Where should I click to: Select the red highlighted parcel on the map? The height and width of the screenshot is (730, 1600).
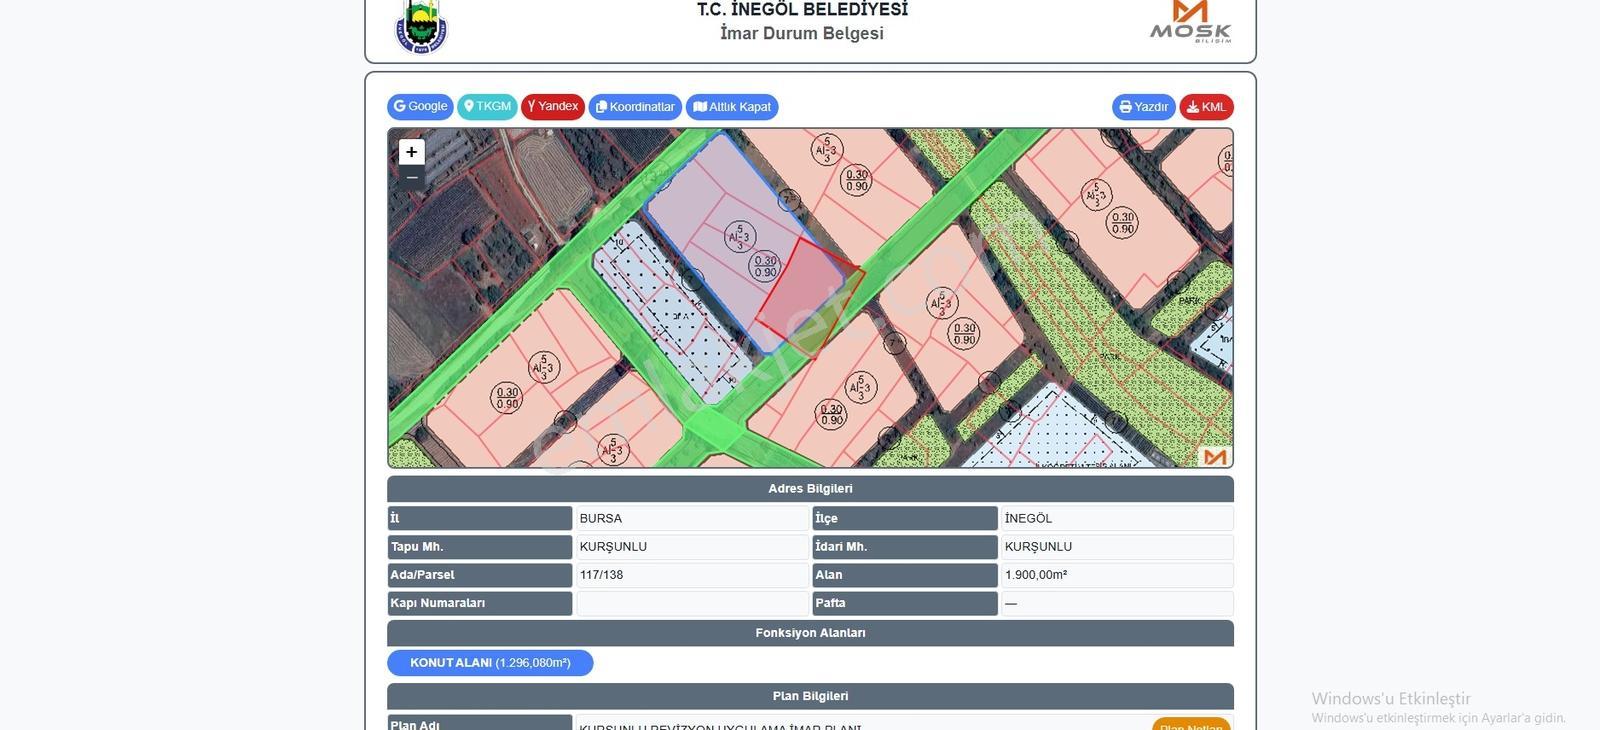(x=810, y=296)
